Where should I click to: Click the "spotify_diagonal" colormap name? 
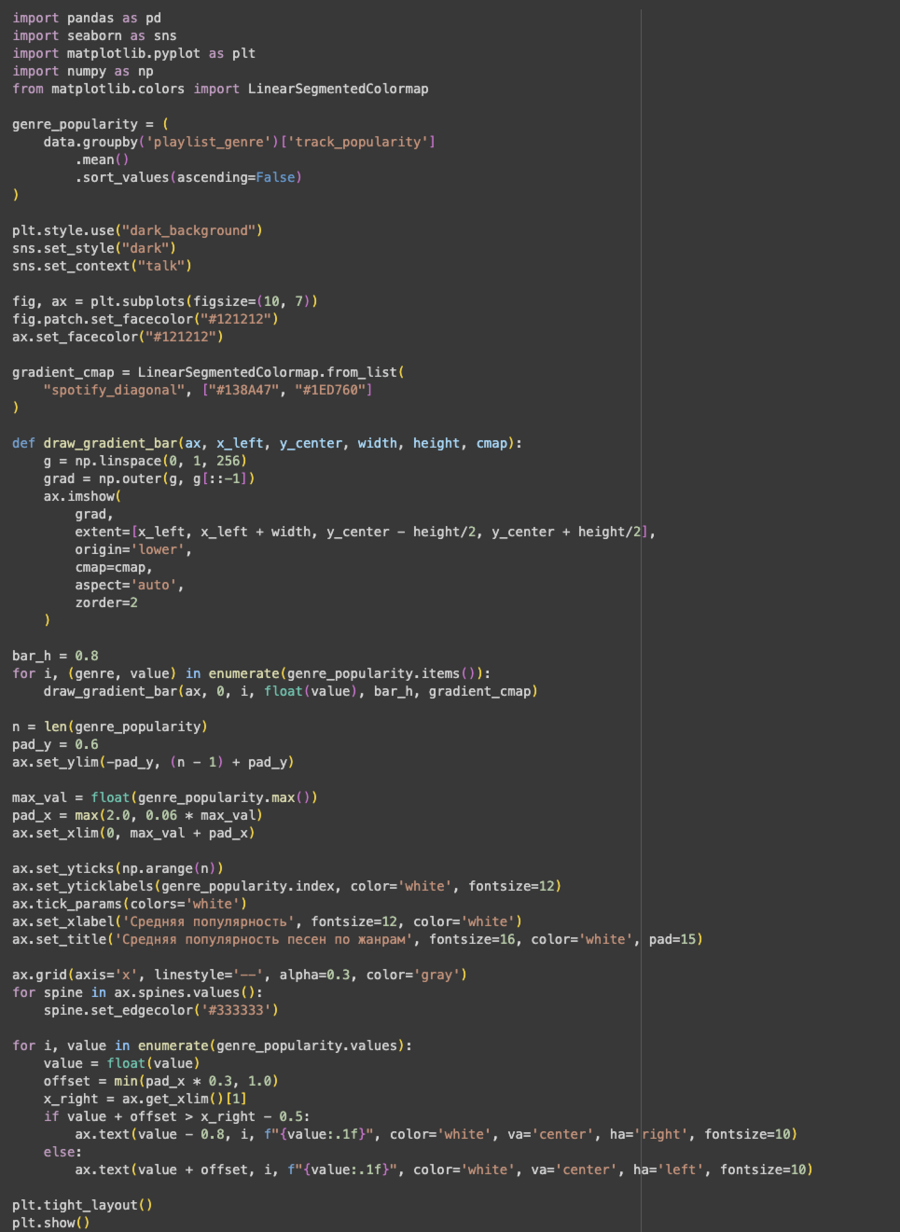coord(113,390)
